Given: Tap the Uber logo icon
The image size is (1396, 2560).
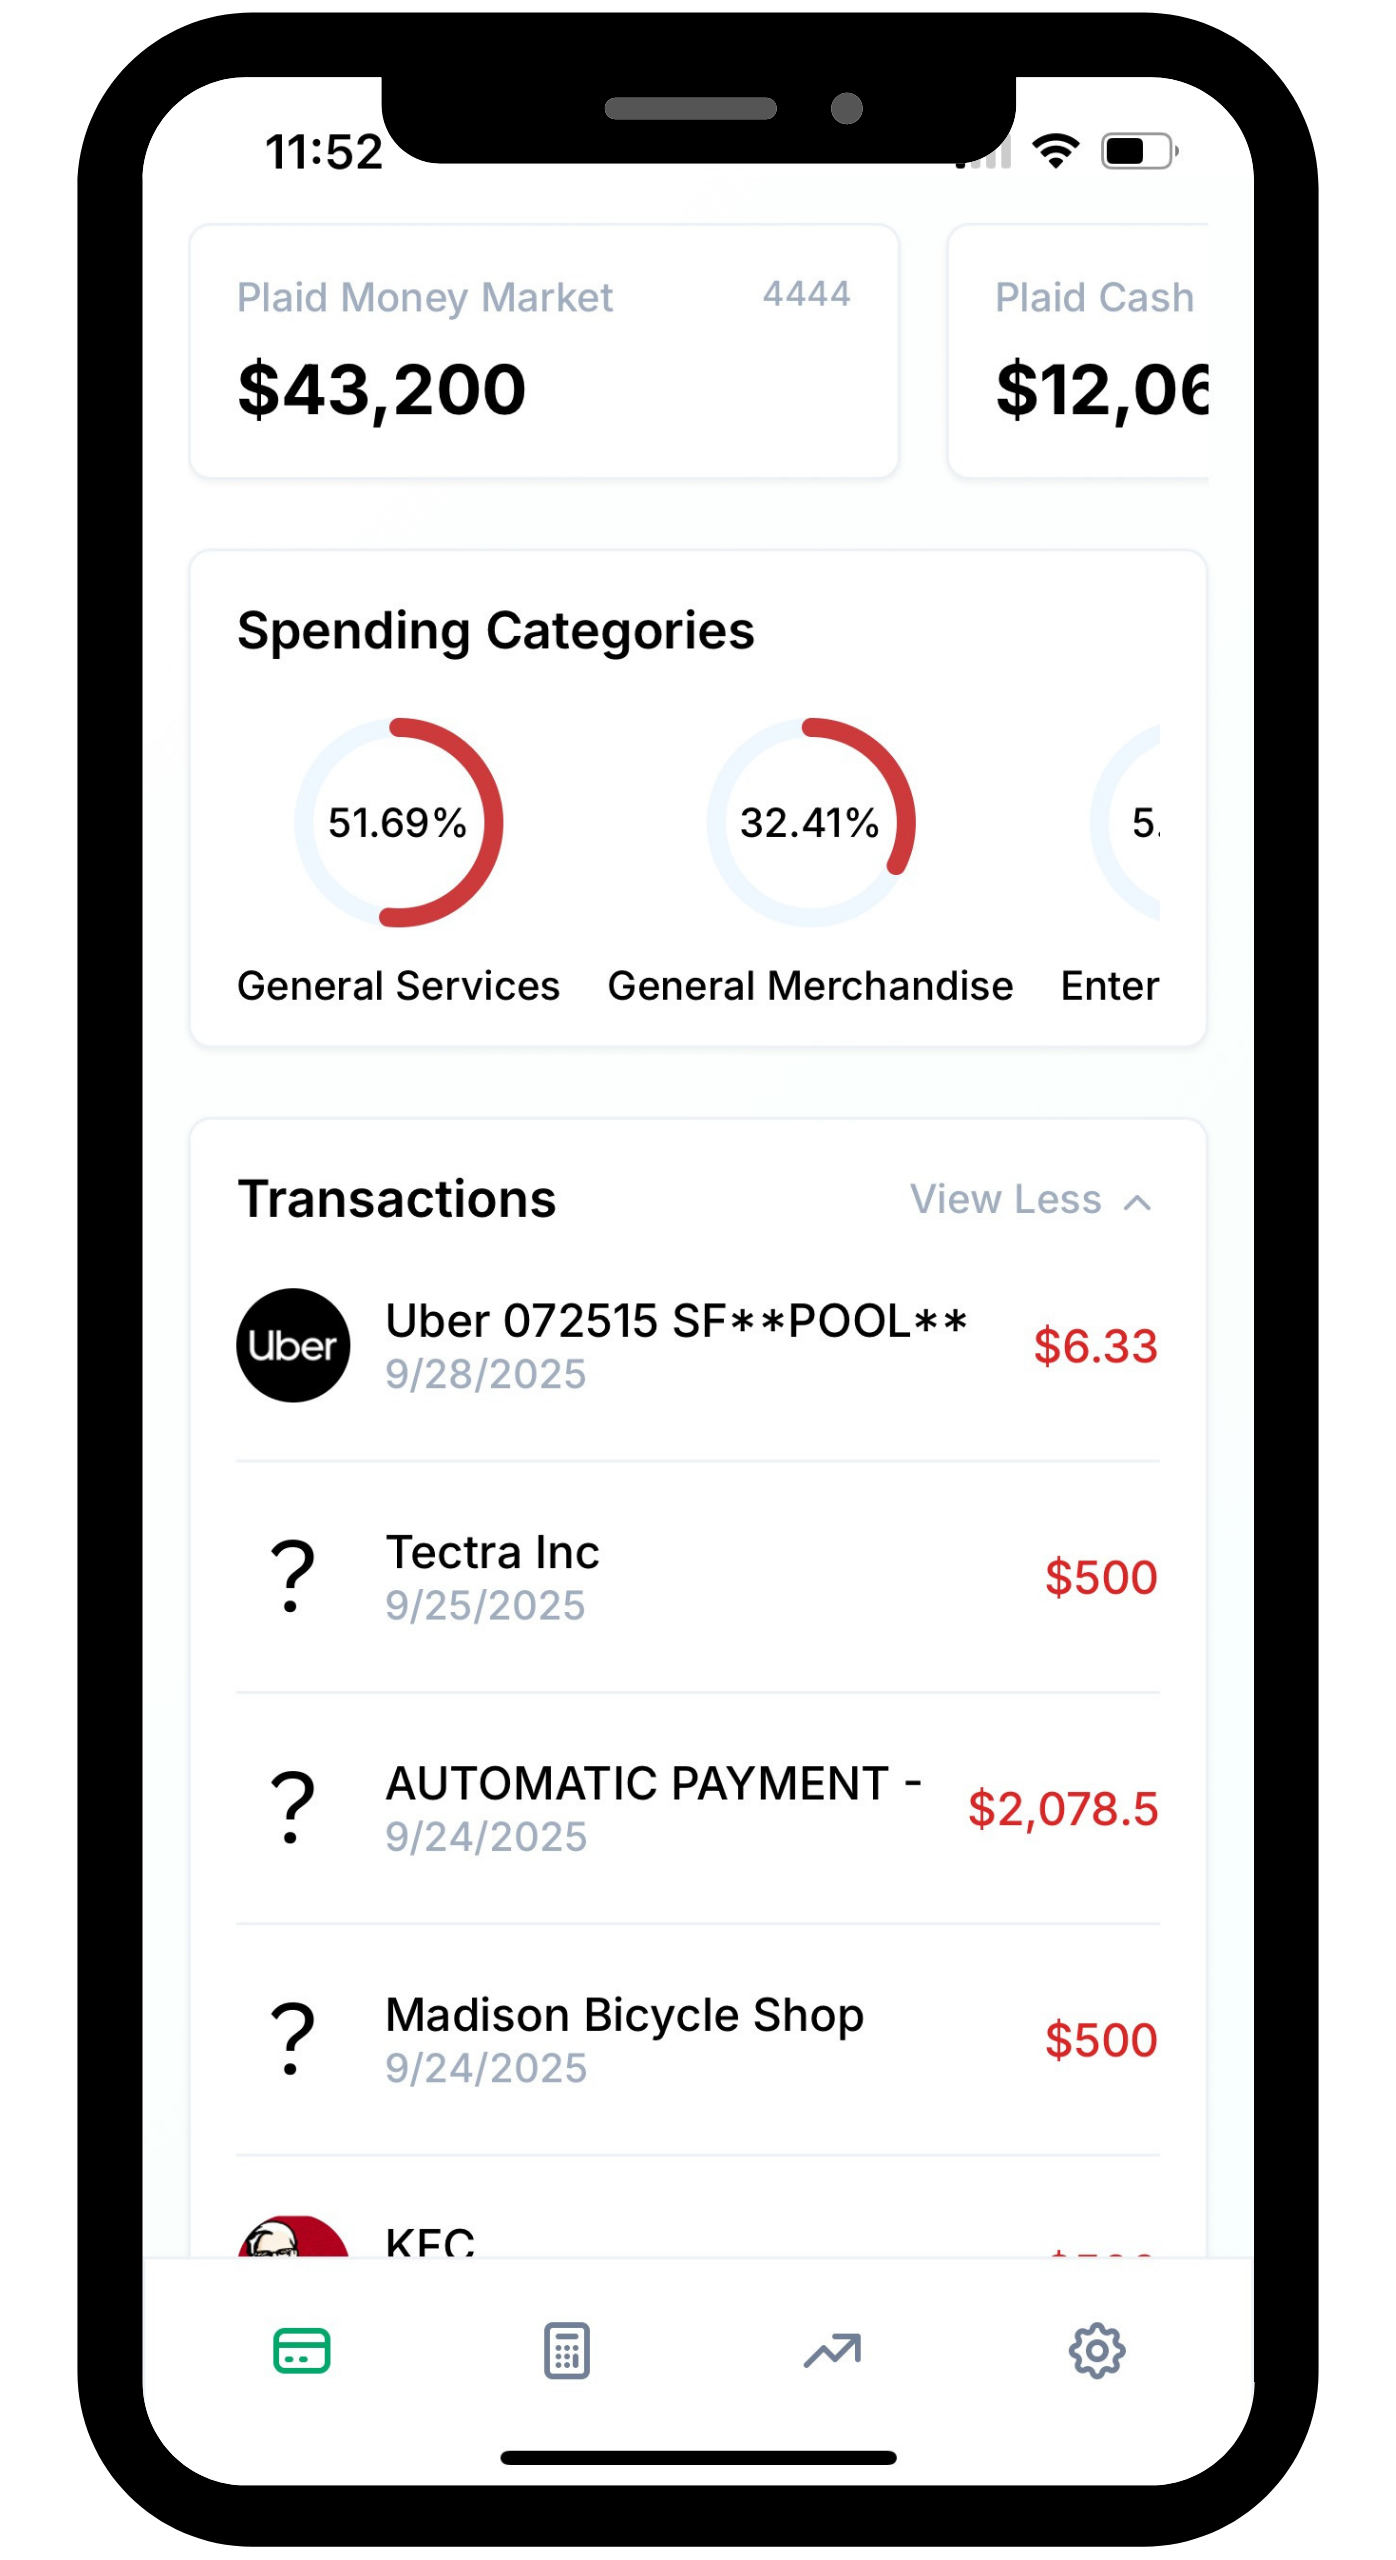Looking at the screenshot, I should point(293,1345).
